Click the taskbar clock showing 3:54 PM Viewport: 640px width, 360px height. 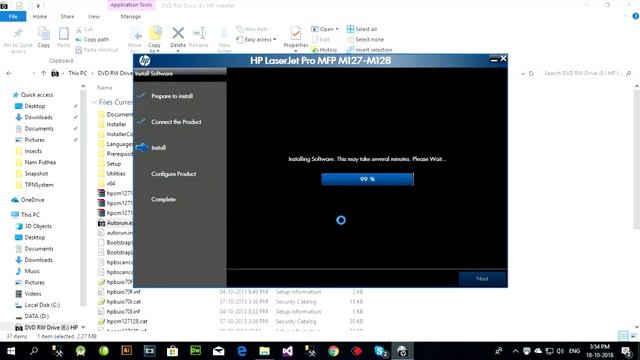click(600, 351)
